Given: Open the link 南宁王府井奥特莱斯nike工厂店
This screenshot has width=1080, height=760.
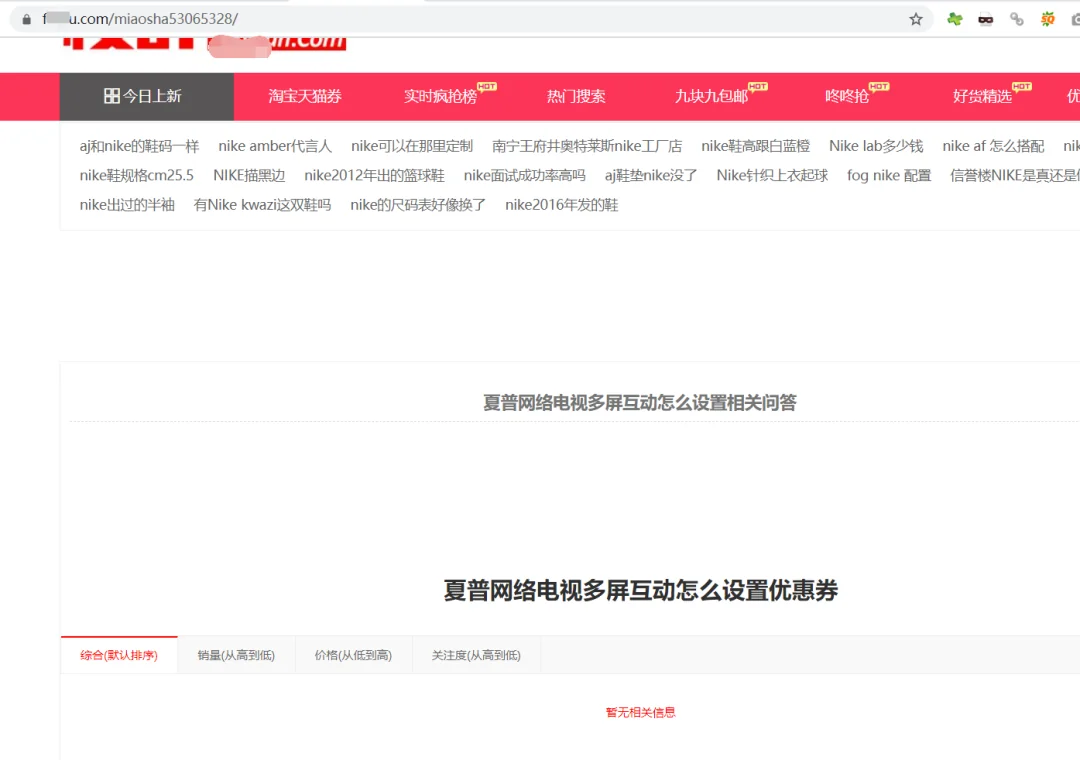Looking at the screenshot, I should point(587,146).
